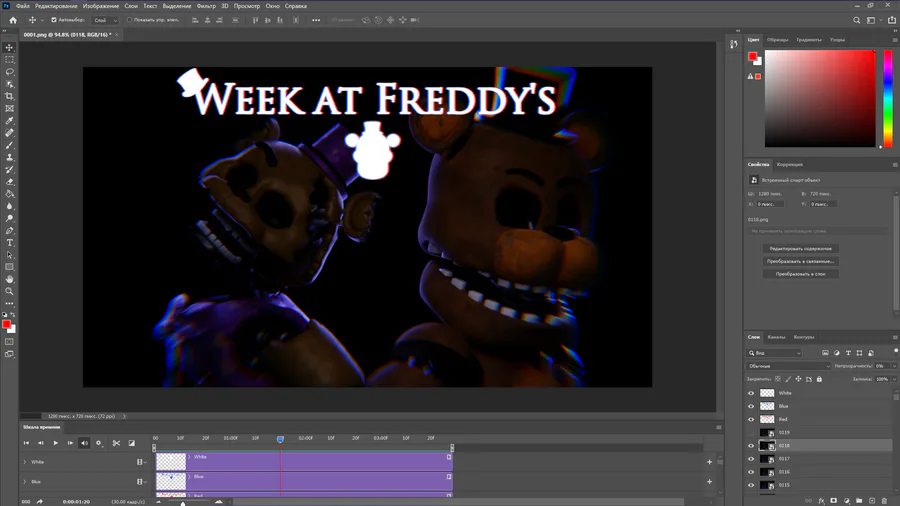
Task: Switch to the Каналы tab
Action: pyautogui.click(x=776, y=337)
